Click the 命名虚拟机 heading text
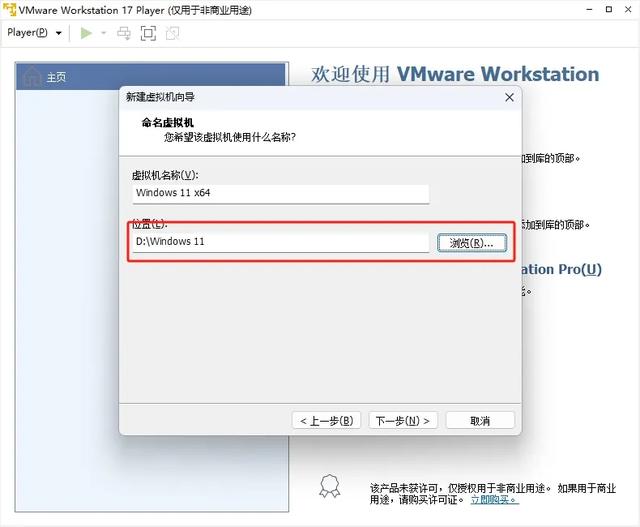640x527 pixels. point(168,122)
